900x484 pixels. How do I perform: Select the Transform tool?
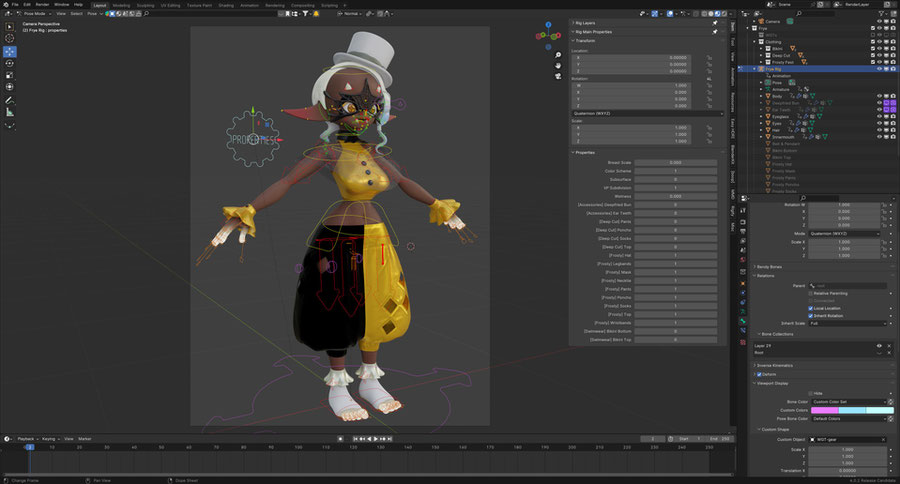(10, 87)
